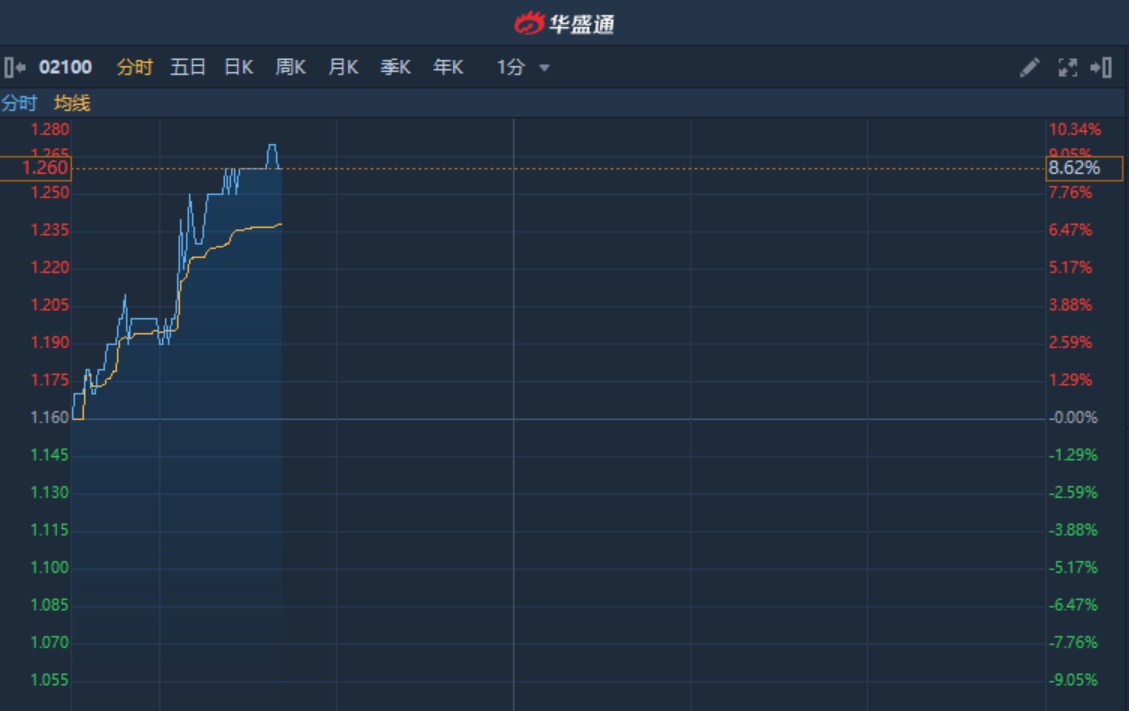Switch to the 分时 intraday chart tab
This screenshot has width=1129, height=711.
pyautogui.click(x=135, y=68)
